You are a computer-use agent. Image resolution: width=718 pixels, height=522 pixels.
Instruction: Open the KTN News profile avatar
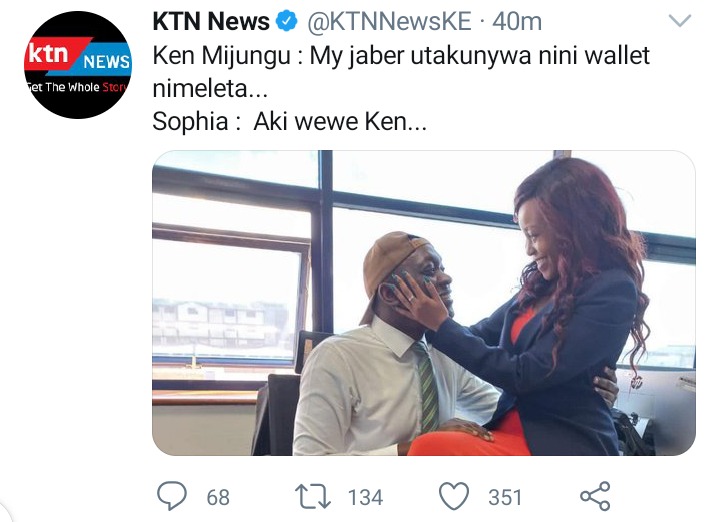[x=78, y=65]
